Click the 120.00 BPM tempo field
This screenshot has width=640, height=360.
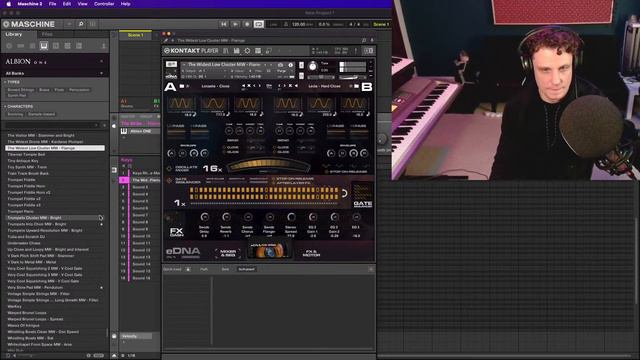click(299, 24)
